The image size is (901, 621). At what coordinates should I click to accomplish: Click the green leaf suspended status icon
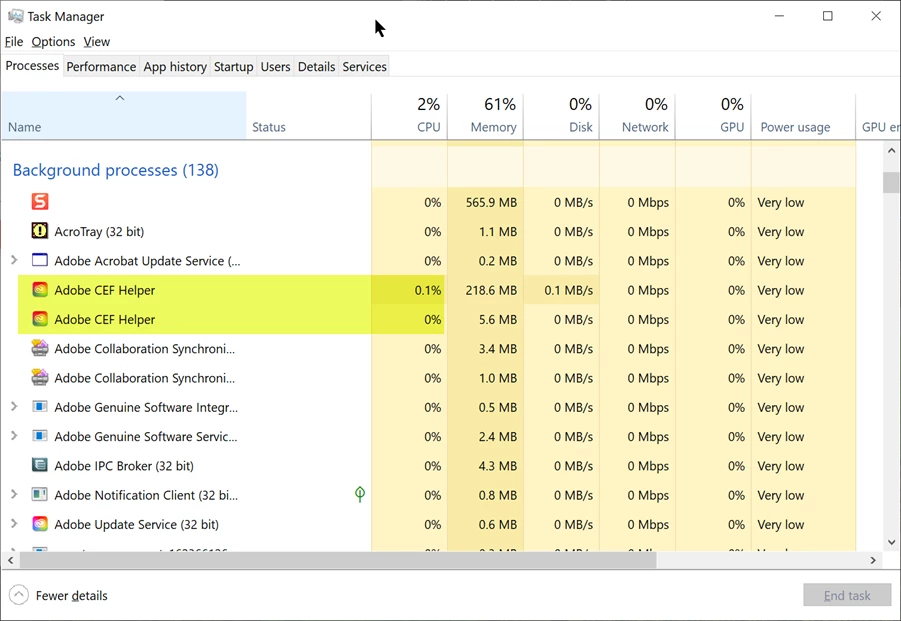coord(360,494)
